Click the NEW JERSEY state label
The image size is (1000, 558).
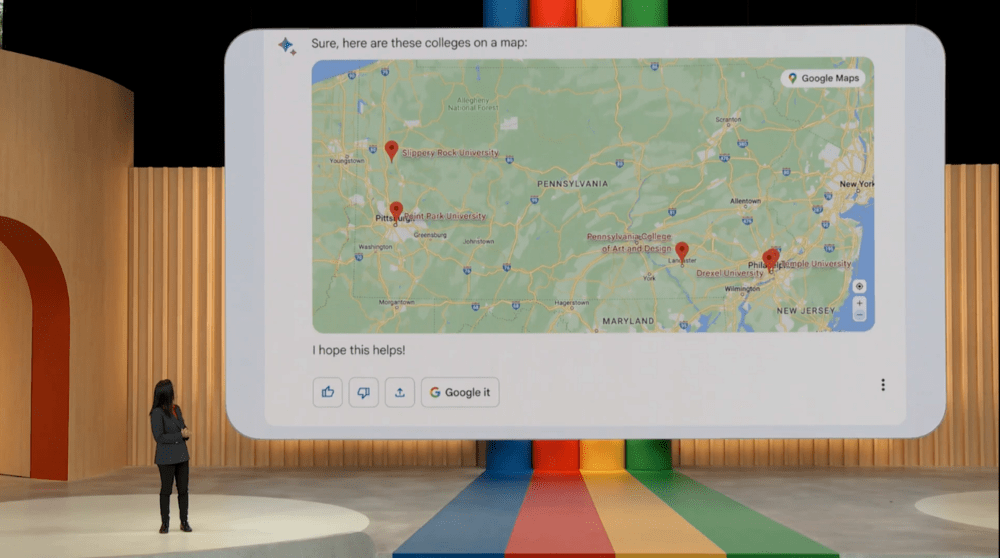click(x=805, y=311)
